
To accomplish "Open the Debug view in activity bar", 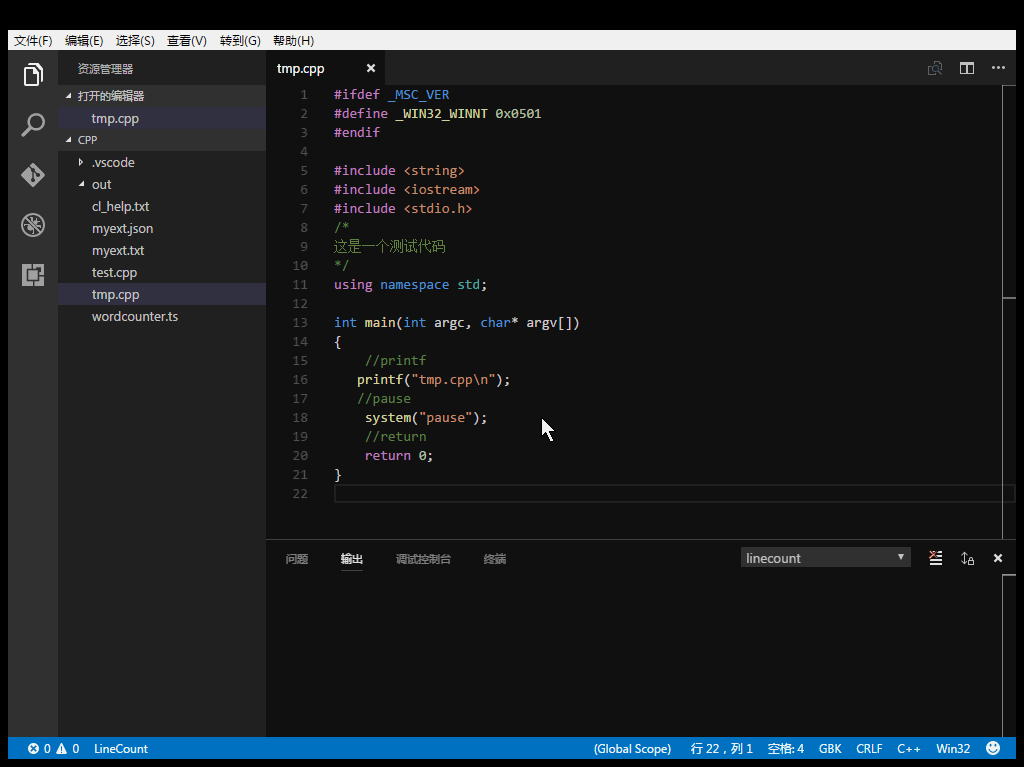I will pyautogui.click(x=33, y=225).
